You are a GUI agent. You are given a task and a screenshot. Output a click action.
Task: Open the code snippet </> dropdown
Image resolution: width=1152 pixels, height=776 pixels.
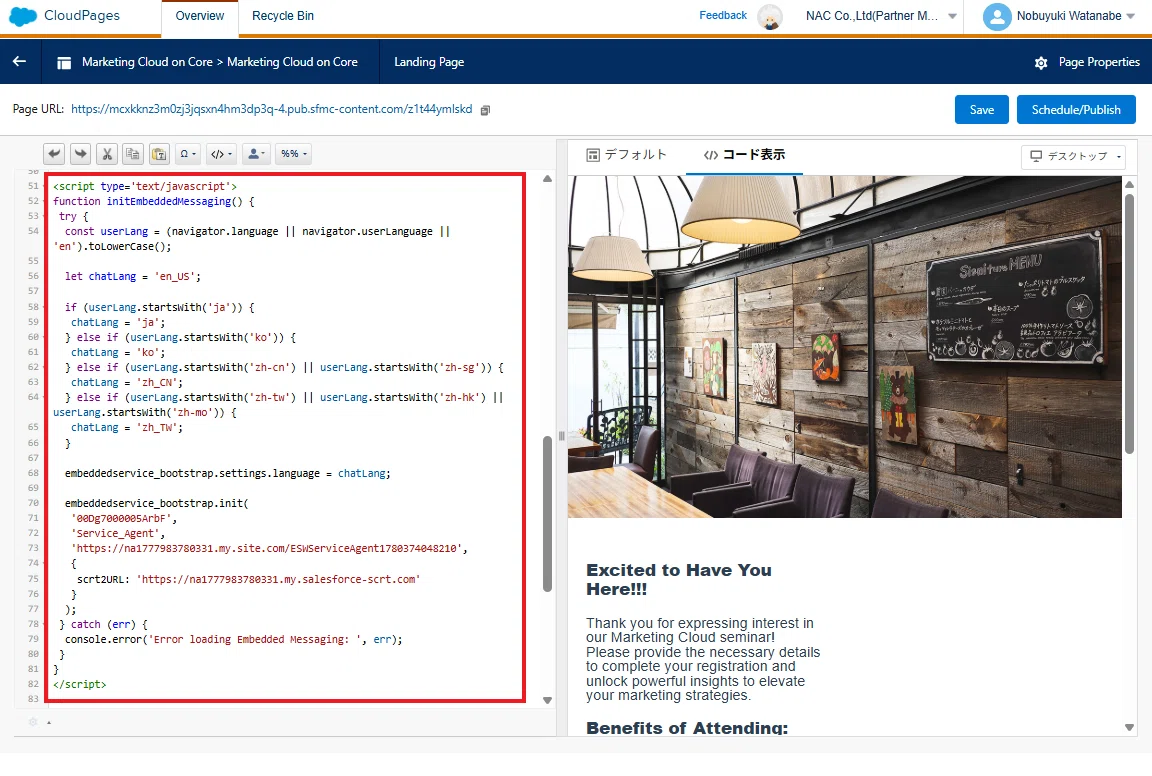click(x=221, y=154)
